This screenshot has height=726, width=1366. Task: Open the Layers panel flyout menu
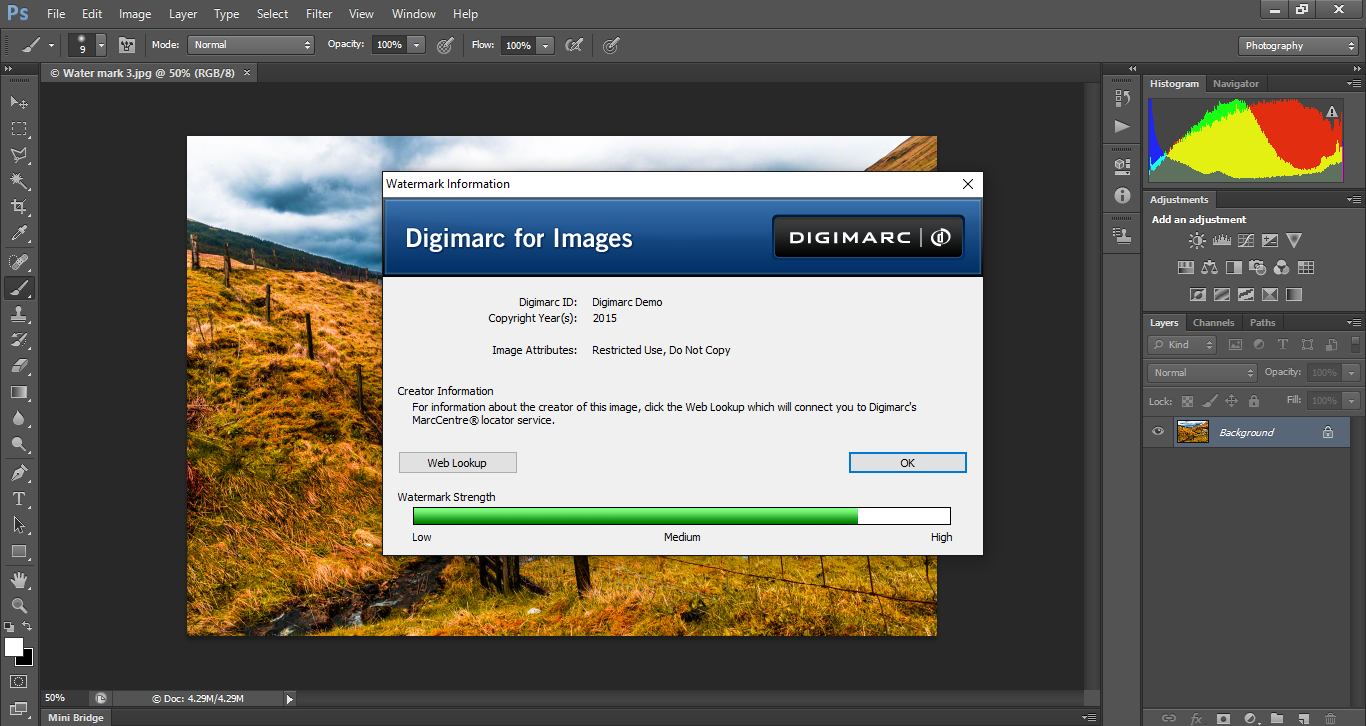point(1354,323)
